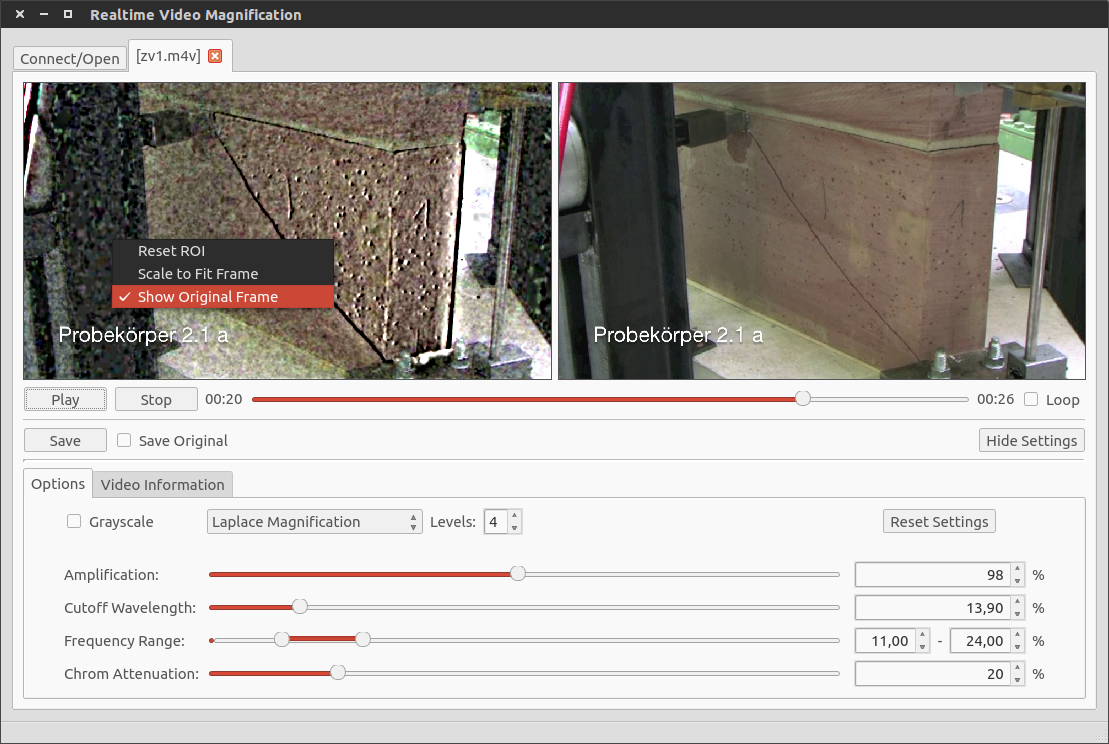
Task: Close the zv1.m4v tab
Action: tap(215, 57)
